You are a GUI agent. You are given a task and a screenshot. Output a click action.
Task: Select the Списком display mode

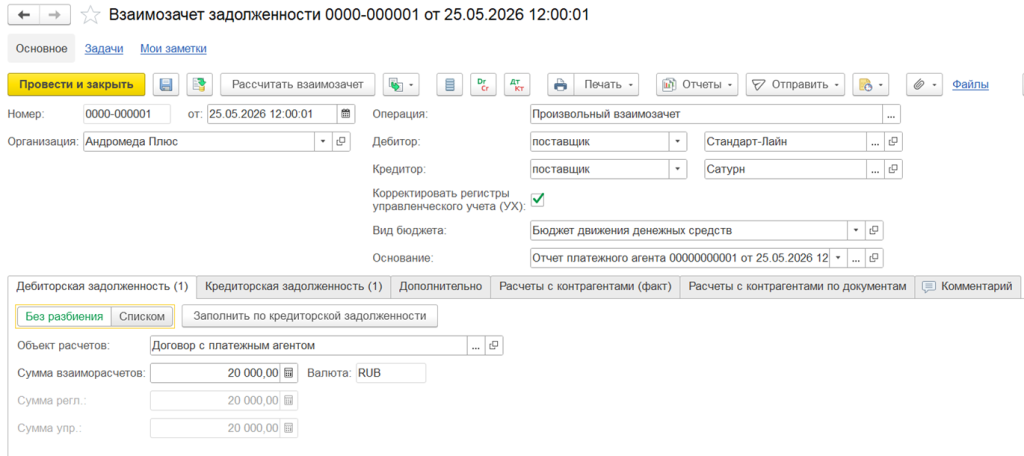(142, 316)
